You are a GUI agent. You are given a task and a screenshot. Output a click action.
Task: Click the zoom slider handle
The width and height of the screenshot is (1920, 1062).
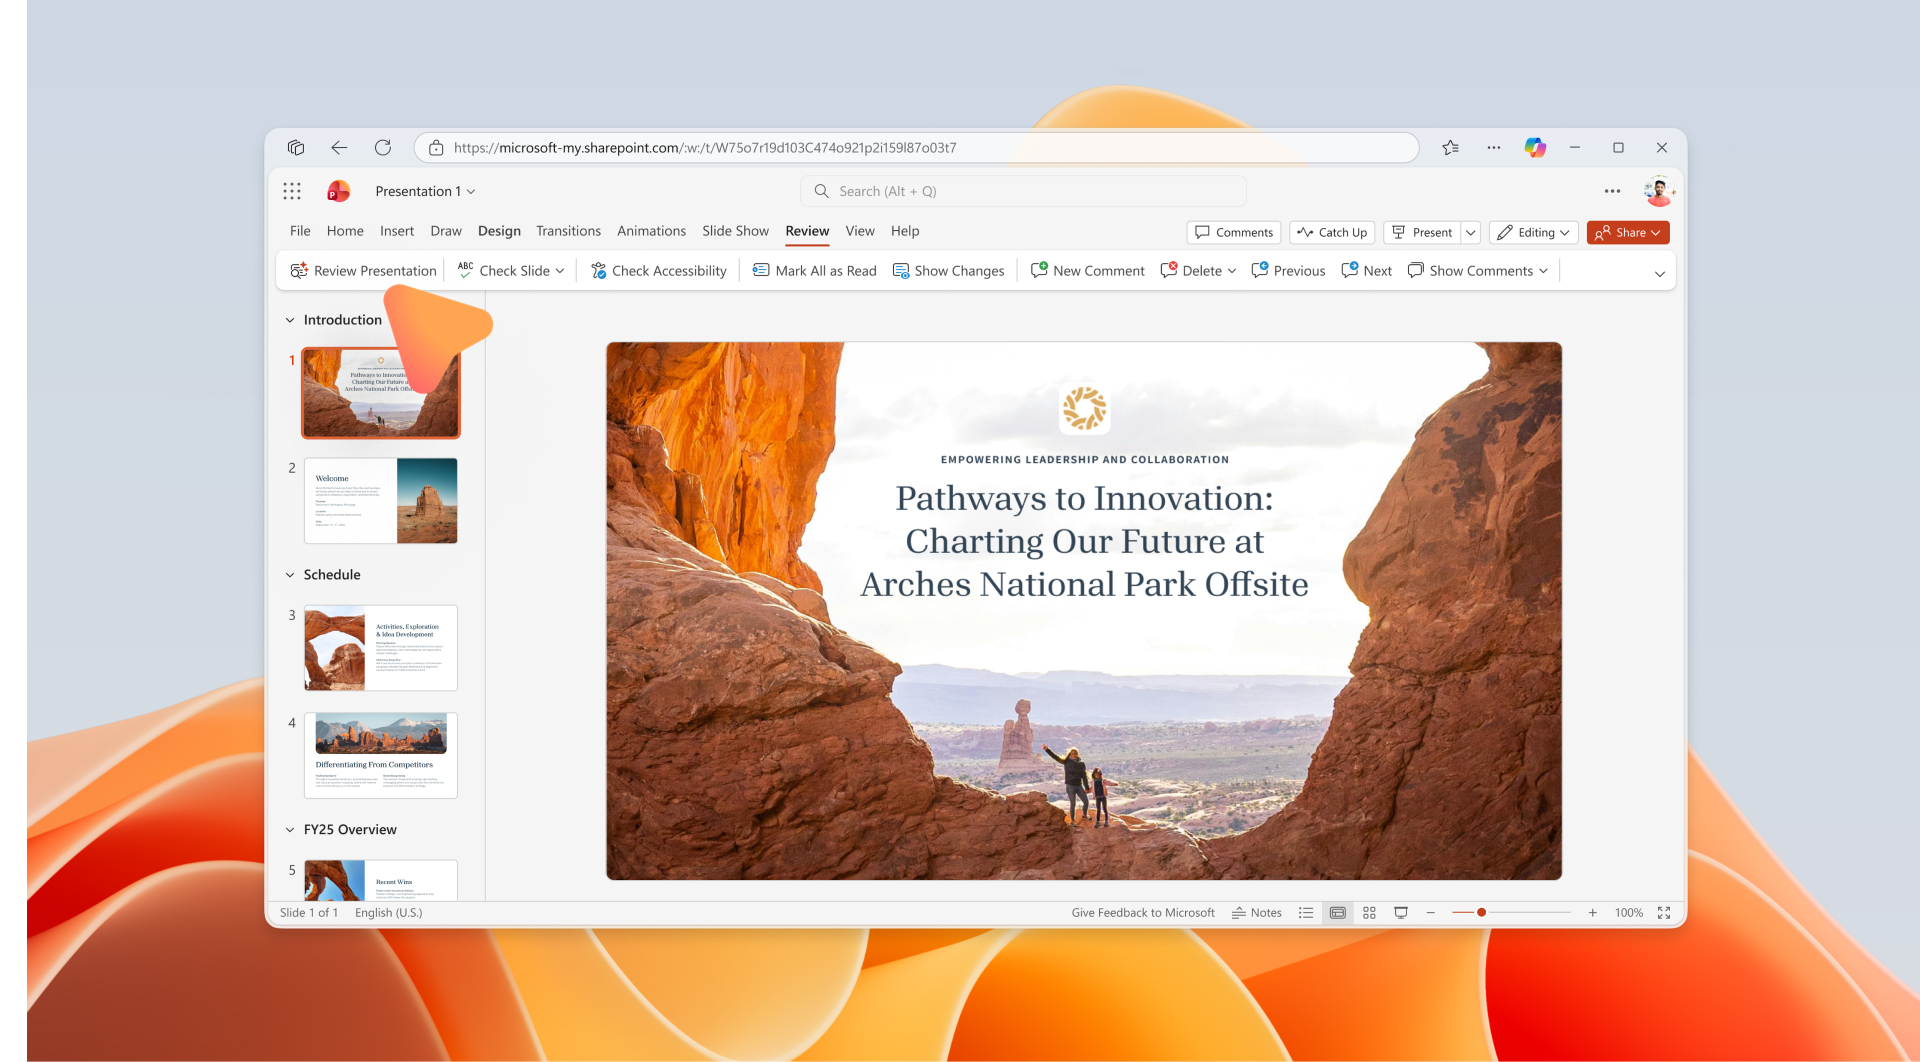pyautogui.click(x=1481, y=913)
